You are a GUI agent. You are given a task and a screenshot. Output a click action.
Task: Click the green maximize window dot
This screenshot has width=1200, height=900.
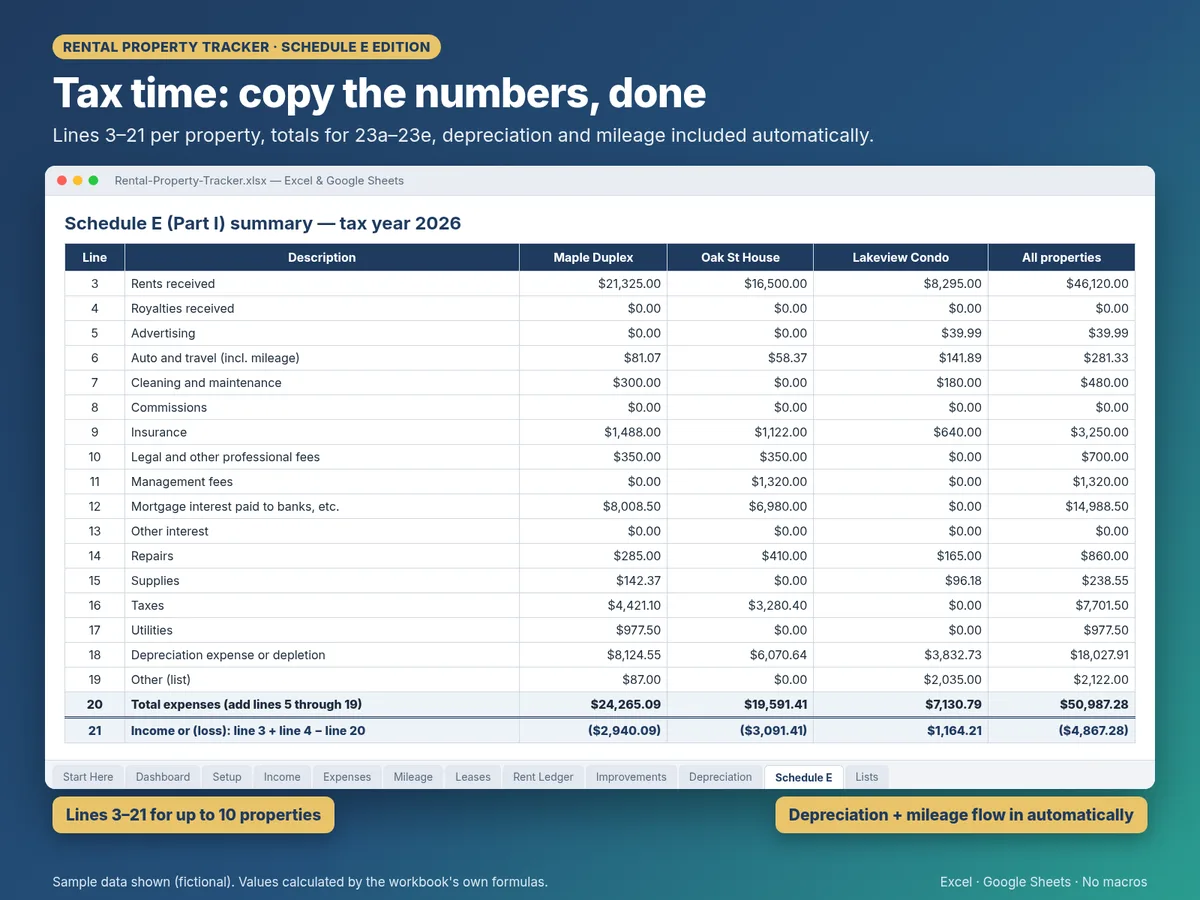point(94,181)
